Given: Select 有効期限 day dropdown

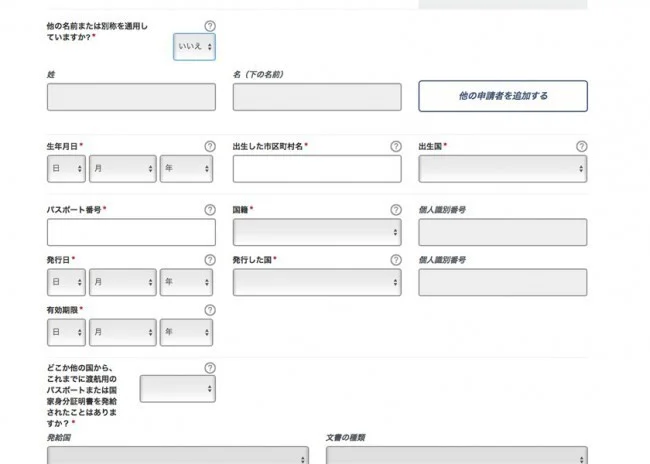Looking at the screenshot, I should [x=66, y=333].
